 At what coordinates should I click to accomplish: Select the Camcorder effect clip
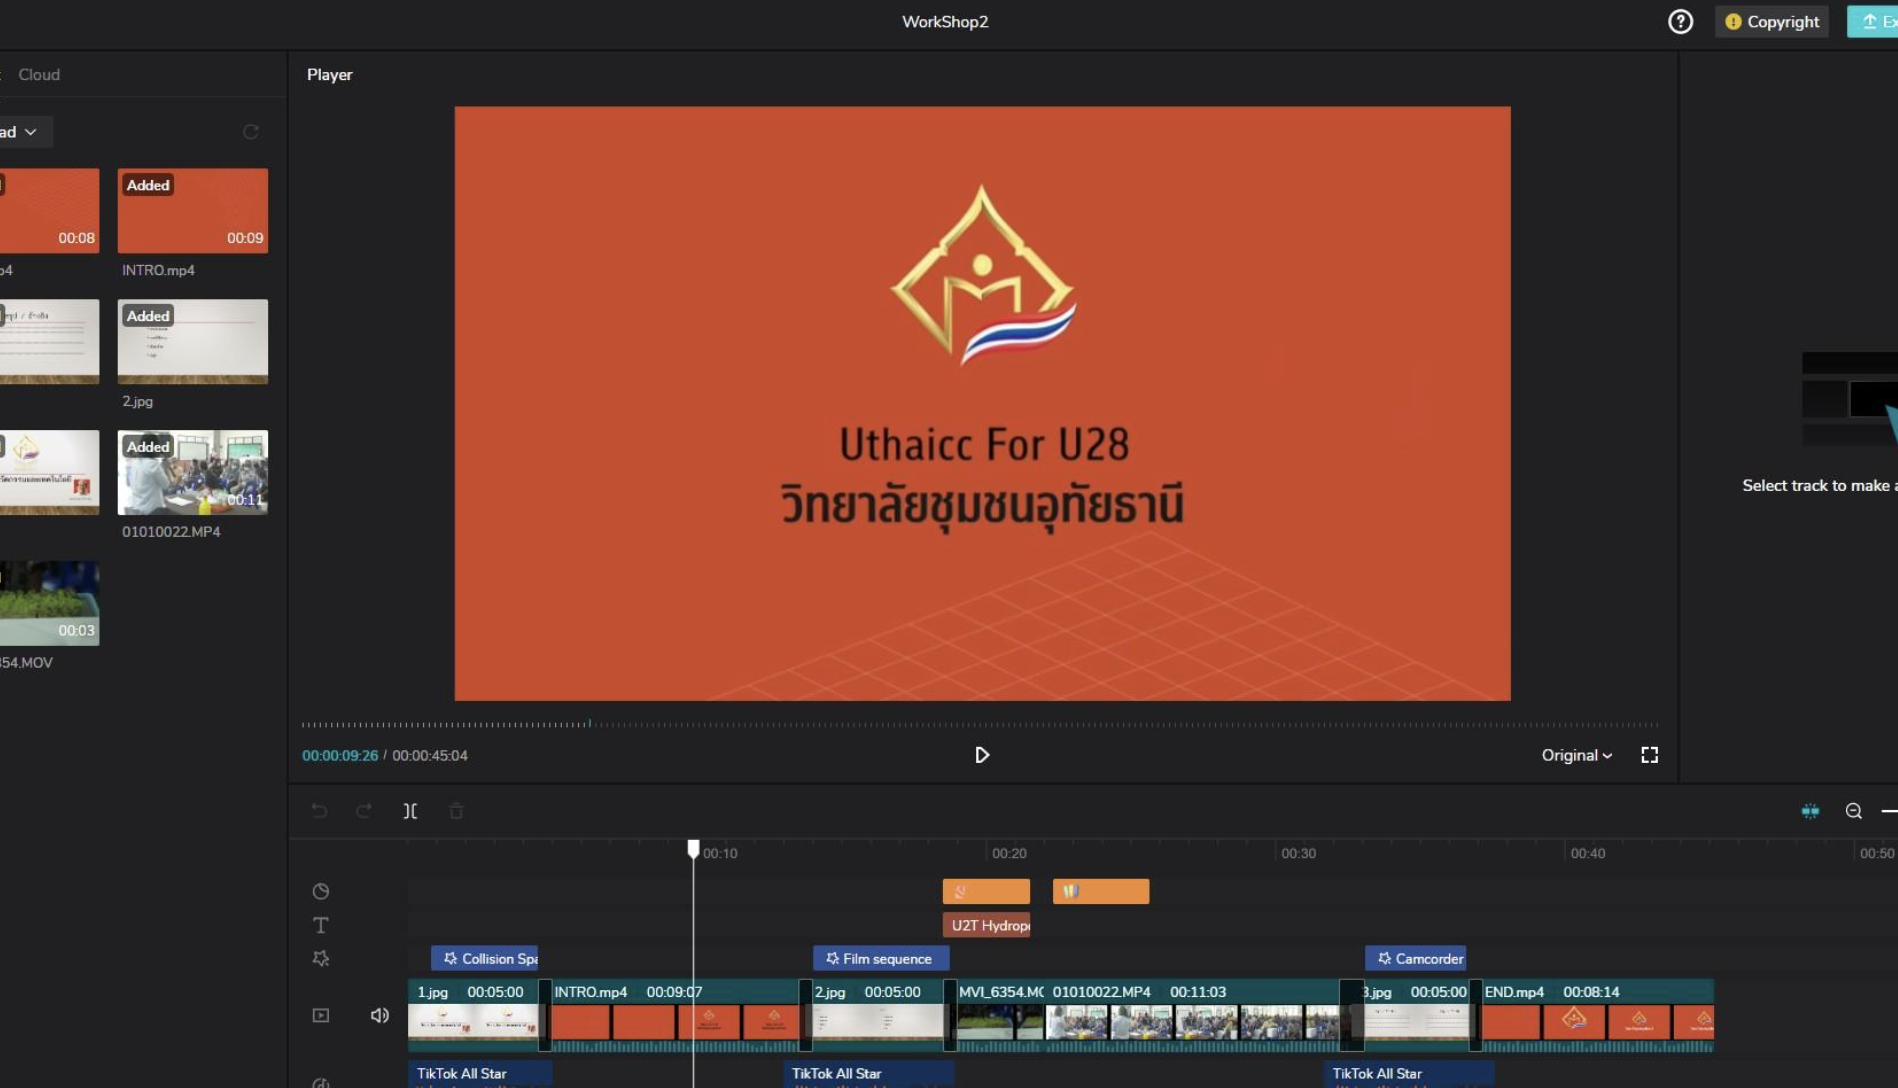tap(1416, 958)
